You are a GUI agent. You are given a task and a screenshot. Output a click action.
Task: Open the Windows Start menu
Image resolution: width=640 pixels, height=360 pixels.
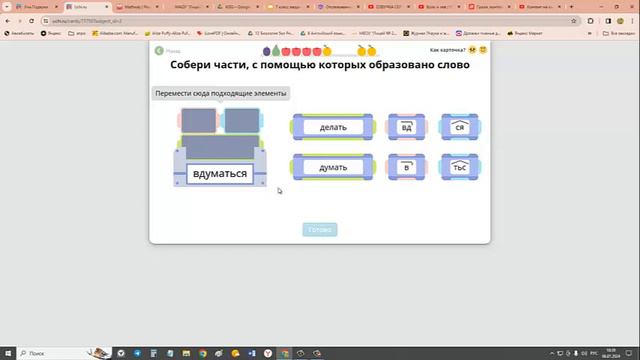8,353
